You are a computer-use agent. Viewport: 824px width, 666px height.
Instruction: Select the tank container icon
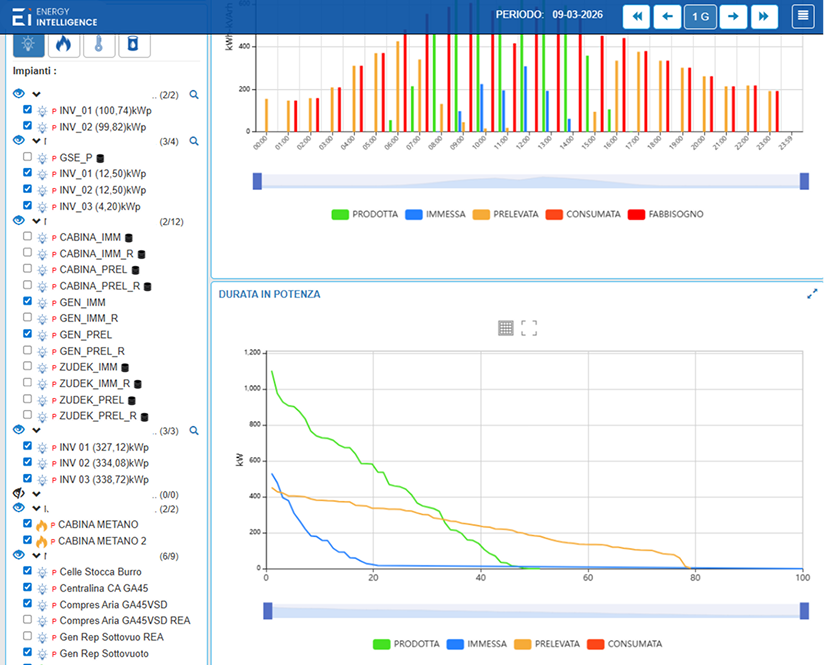click(x=133, y=44)
